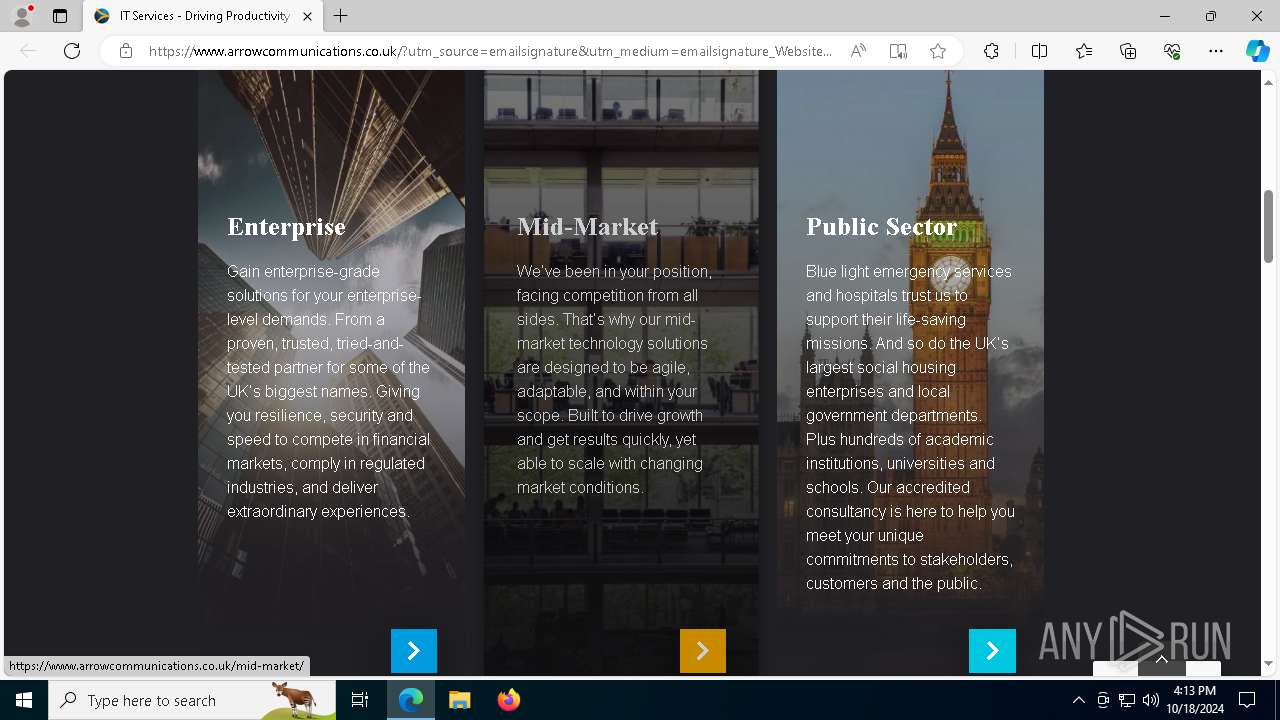Open tab actions menu icon
This screenshot has height=720, width=1280.
pyautogui.click(x=60, y=16)
